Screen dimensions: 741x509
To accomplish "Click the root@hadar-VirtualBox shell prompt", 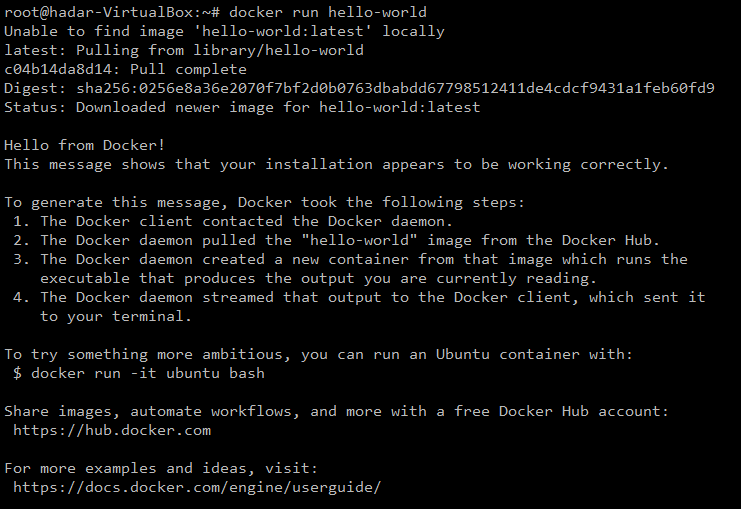I will pyautogui.click(x=113, y=13).
